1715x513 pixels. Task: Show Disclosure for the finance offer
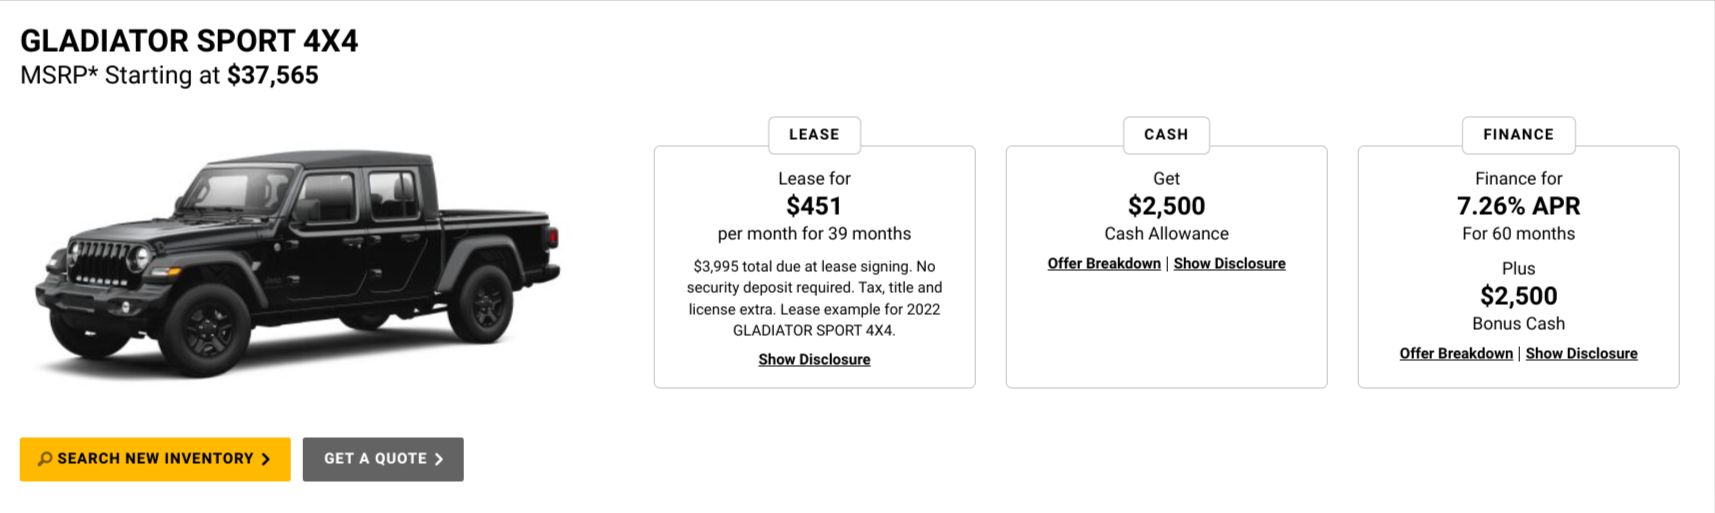coord(1581,354)
